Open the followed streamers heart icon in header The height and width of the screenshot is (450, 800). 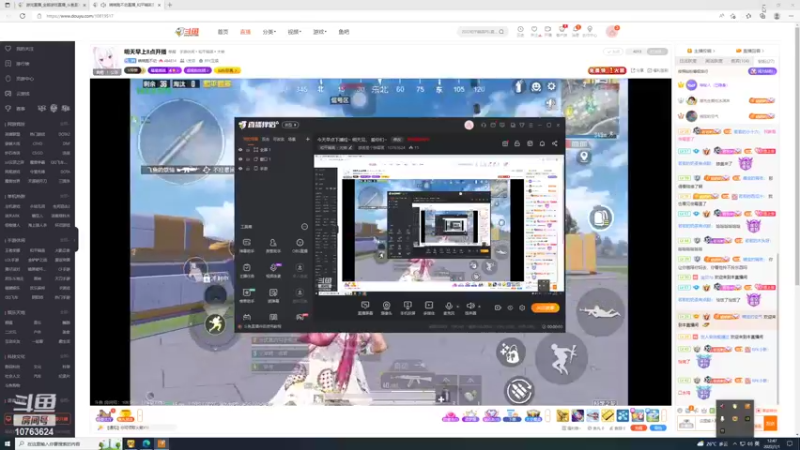pyautogui.click(x=534, y=30)
